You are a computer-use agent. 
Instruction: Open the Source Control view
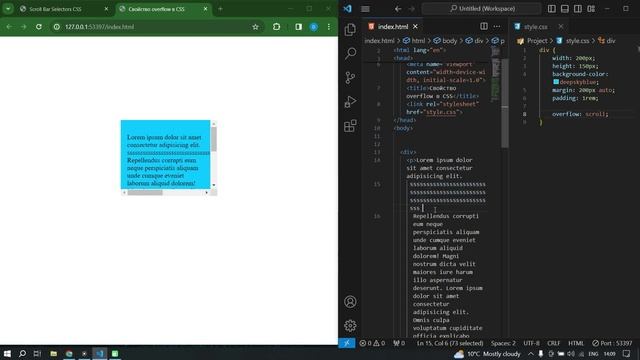[x=350, y=78]
